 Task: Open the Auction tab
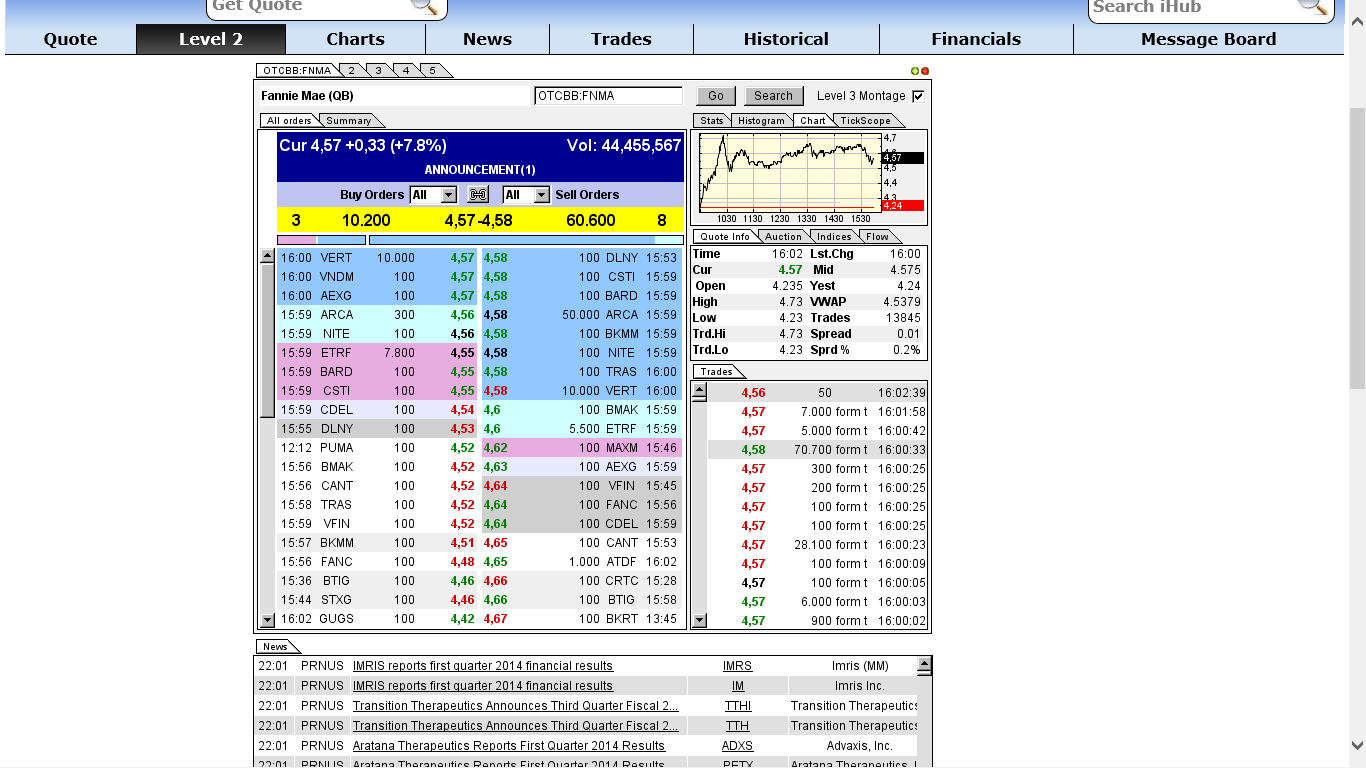(x=783, y=236)
